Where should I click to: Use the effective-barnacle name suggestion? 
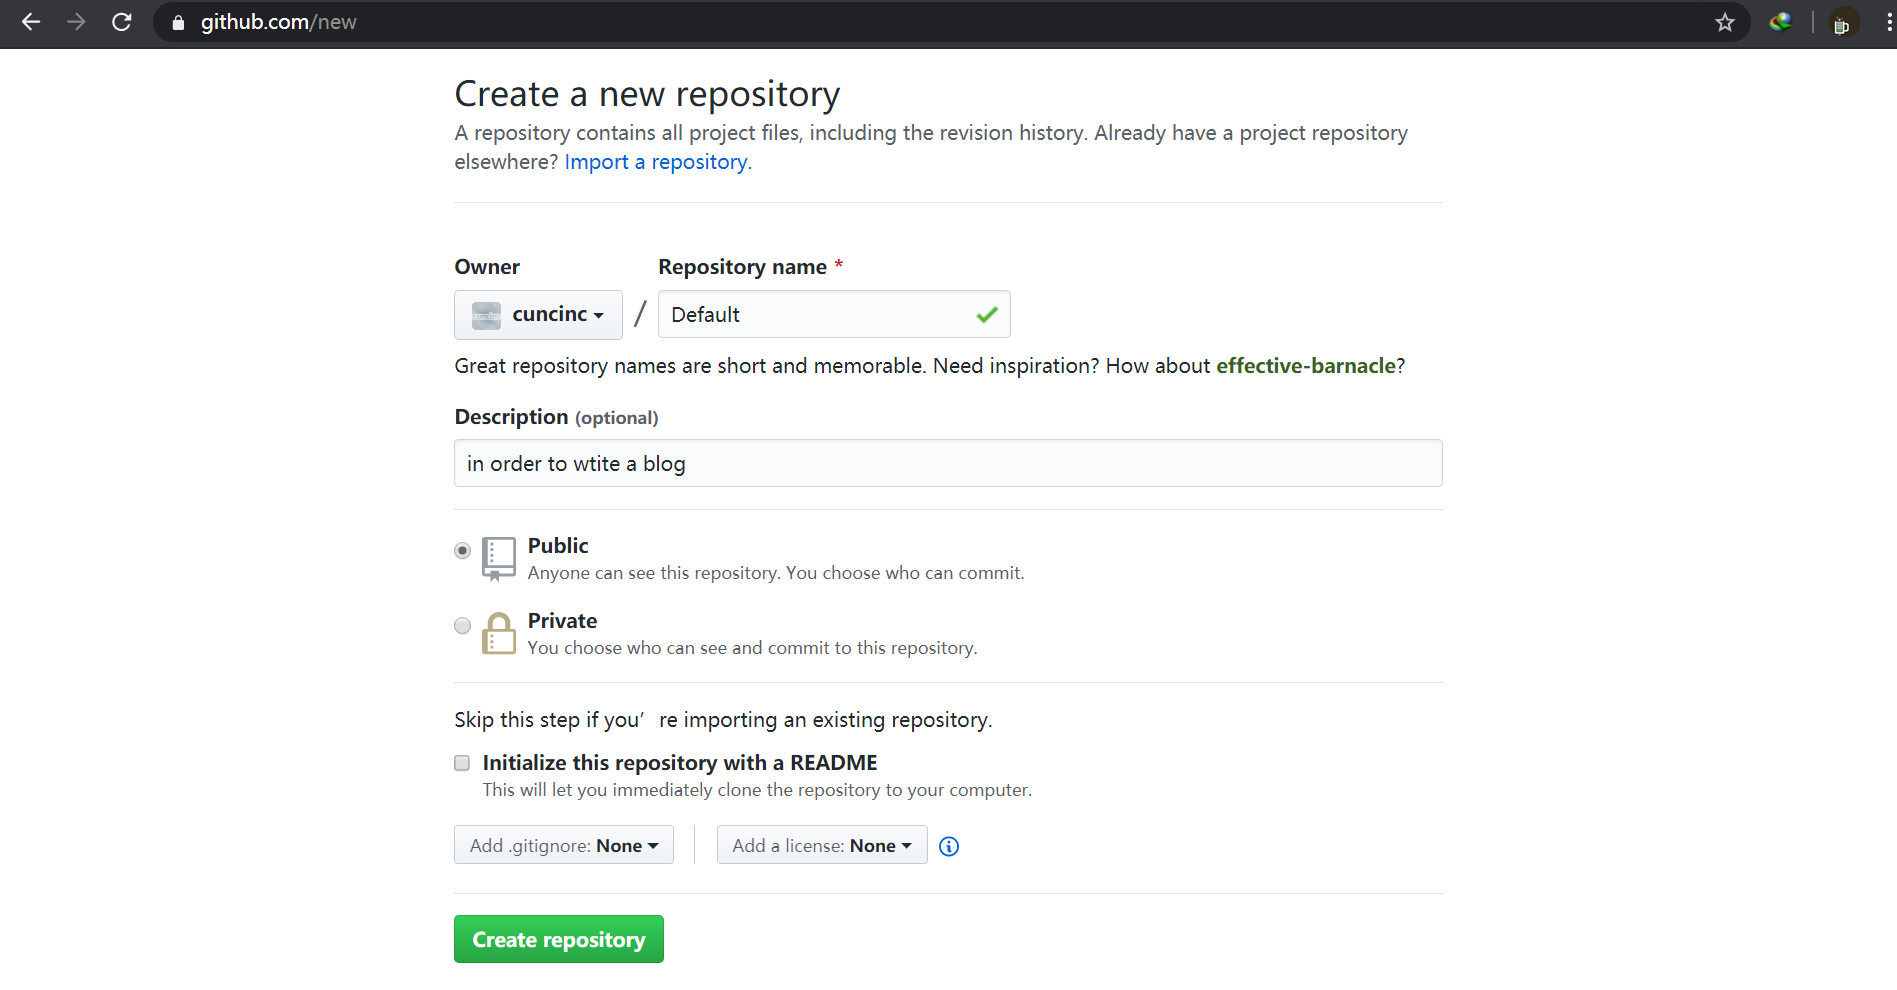pos(1305,366)
